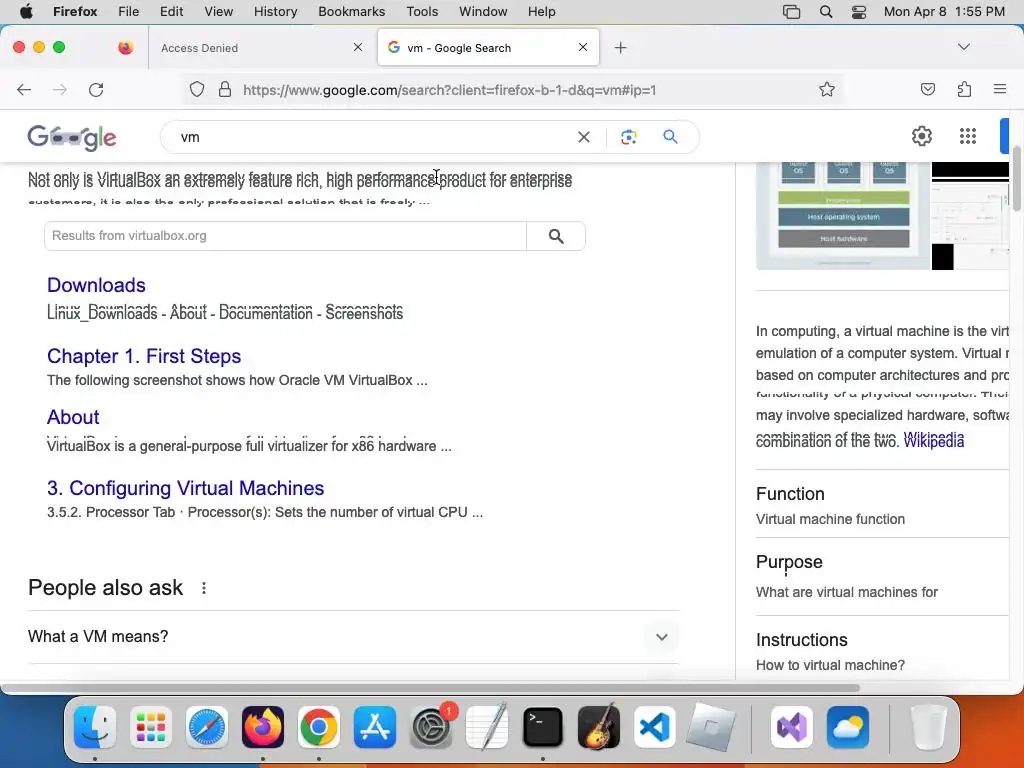Submit search with the blue magnifier icon
This screenshot has width=1024, height=768.
coord(670,137)
